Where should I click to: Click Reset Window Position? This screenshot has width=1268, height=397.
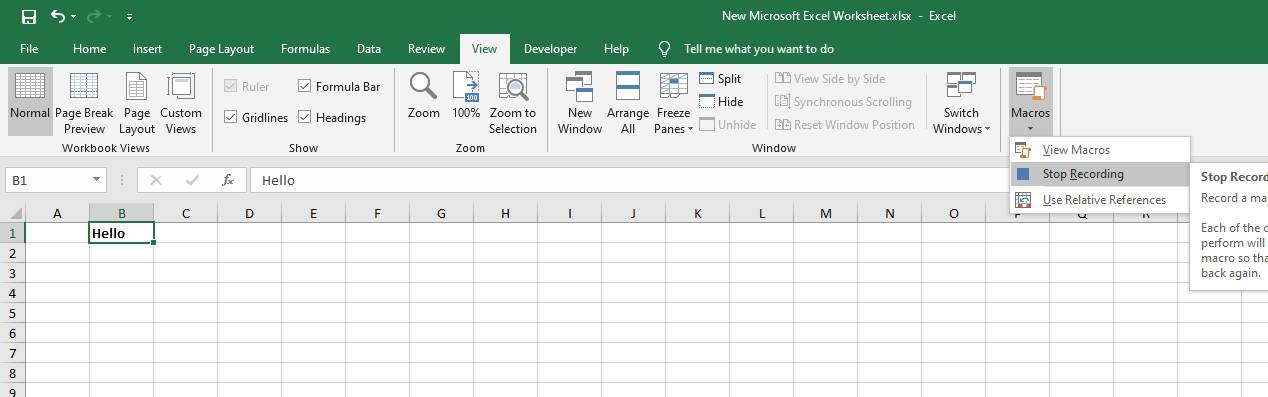tap(845, 125)
